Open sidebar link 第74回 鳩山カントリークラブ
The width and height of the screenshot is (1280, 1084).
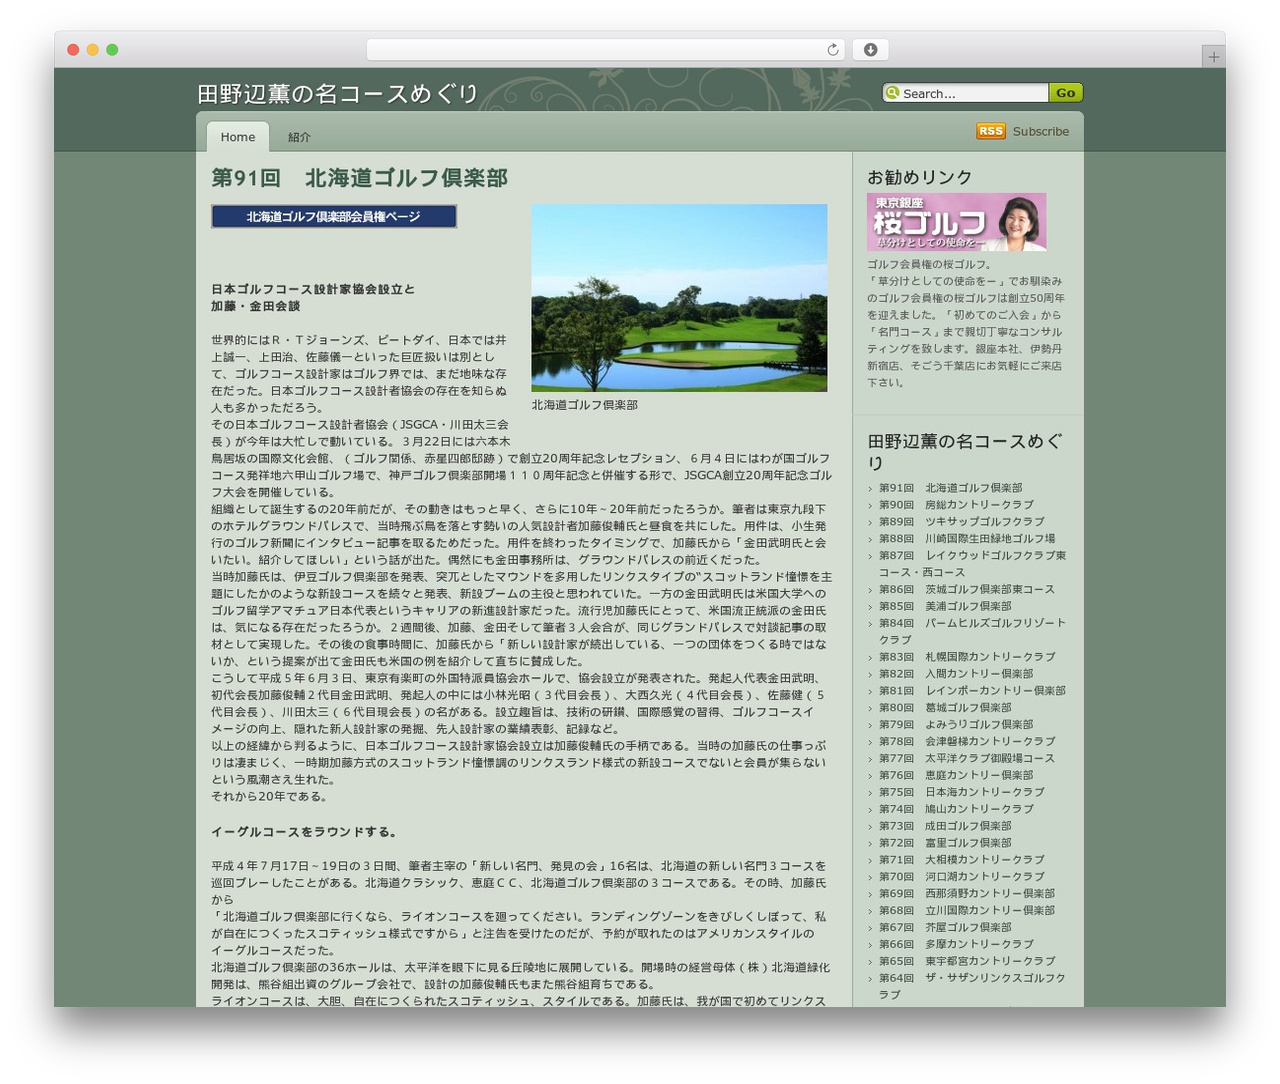pyautogui.click(x=956, y=809)
